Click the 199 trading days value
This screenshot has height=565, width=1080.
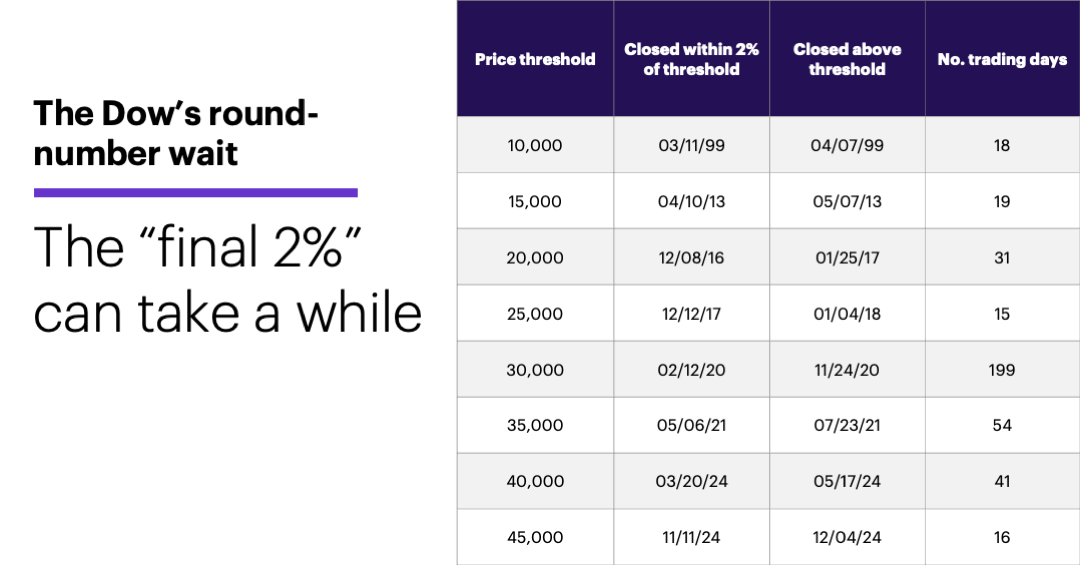(x=1002, y=369)
